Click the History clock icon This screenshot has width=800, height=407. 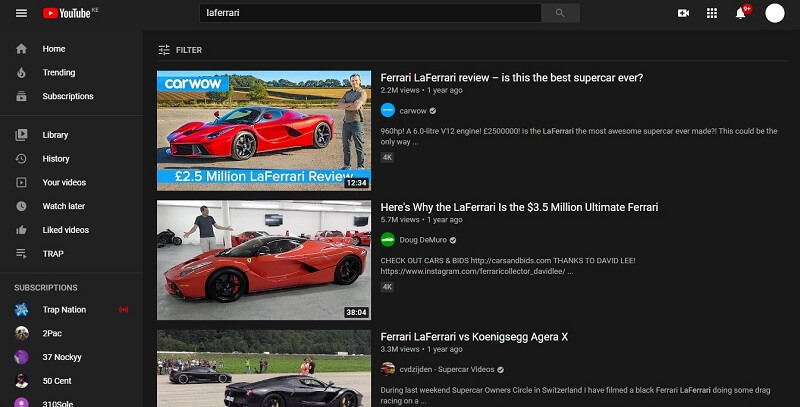pyautogui.click(x=21, y=159)
